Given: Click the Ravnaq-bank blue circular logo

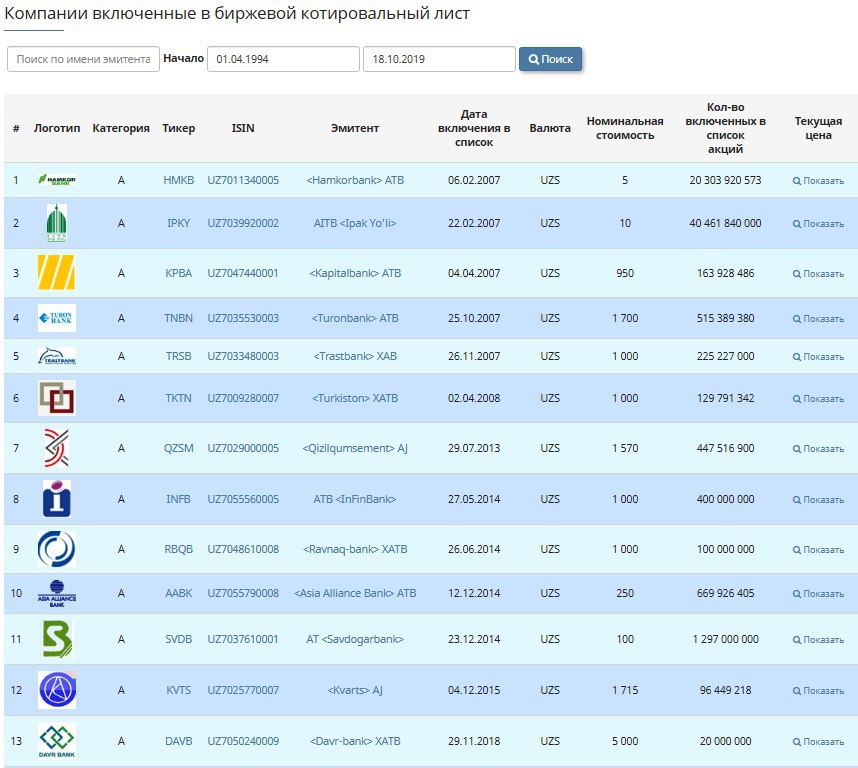Looking at the screenshot, I should click(x=57, y=549).
